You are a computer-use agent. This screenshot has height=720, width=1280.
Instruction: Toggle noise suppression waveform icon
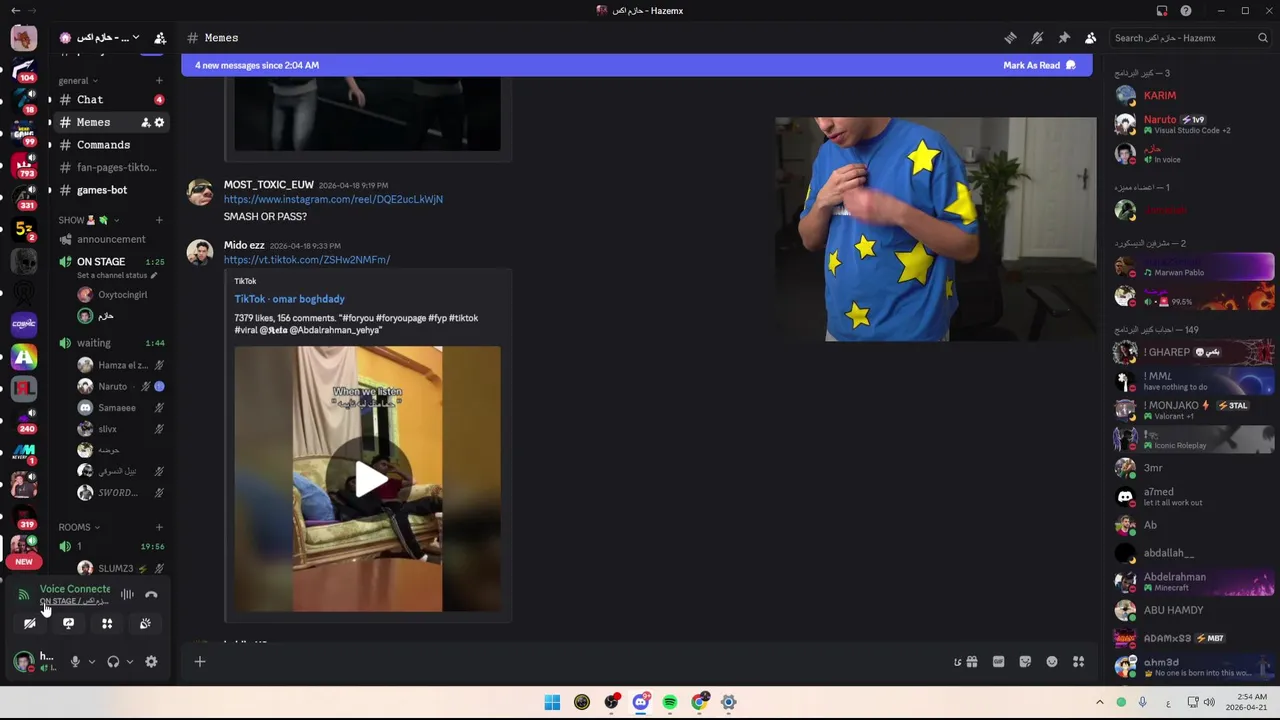127,595
